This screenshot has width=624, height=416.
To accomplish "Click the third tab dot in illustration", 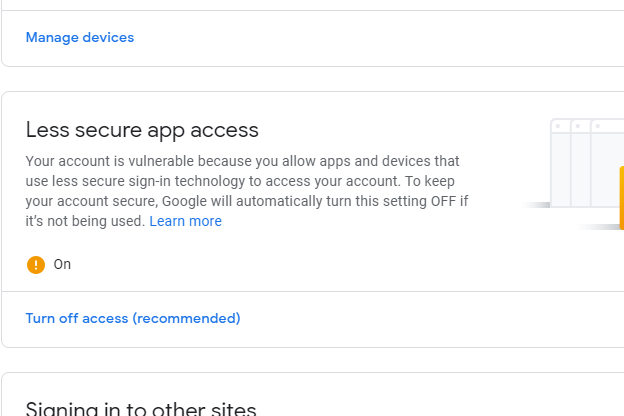I will (x=598, y=126).
